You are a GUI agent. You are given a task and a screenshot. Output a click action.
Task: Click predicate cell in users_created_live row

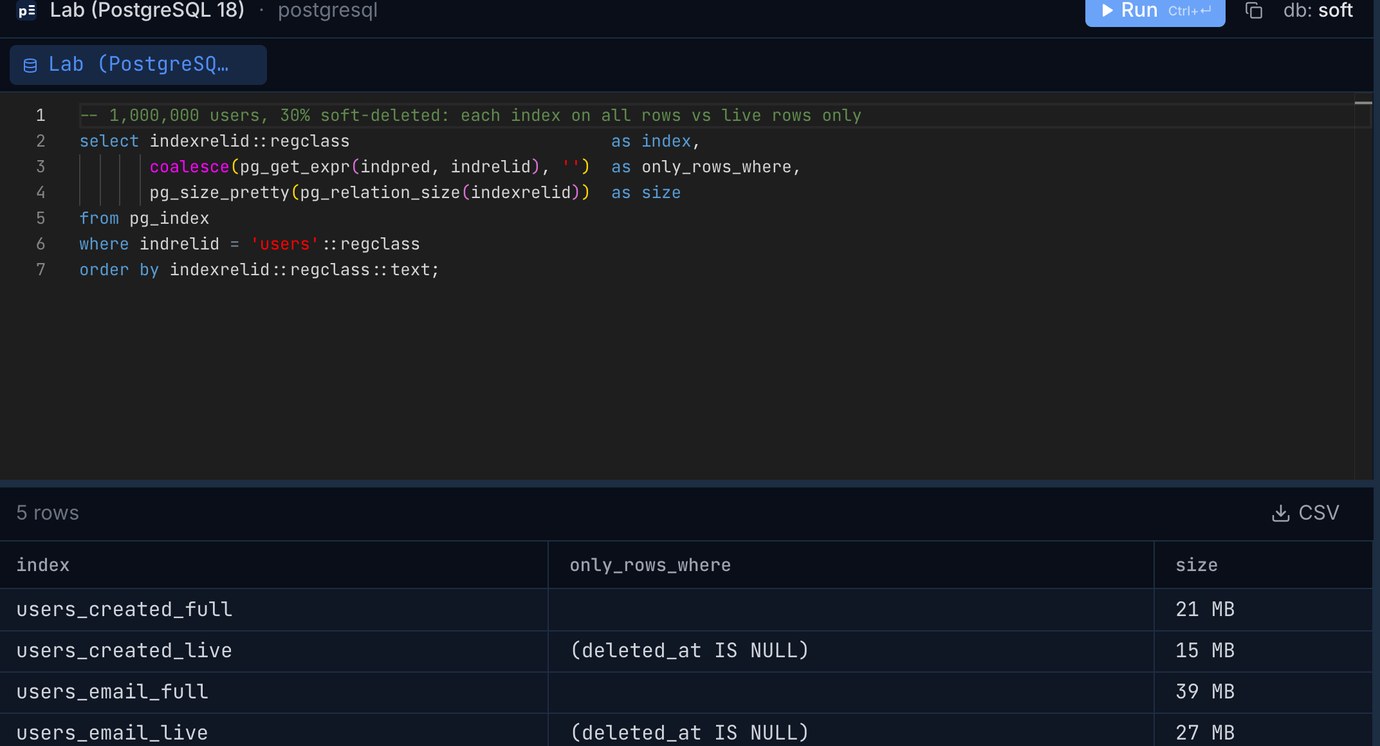pyautogui.click(x=851, y=651)
